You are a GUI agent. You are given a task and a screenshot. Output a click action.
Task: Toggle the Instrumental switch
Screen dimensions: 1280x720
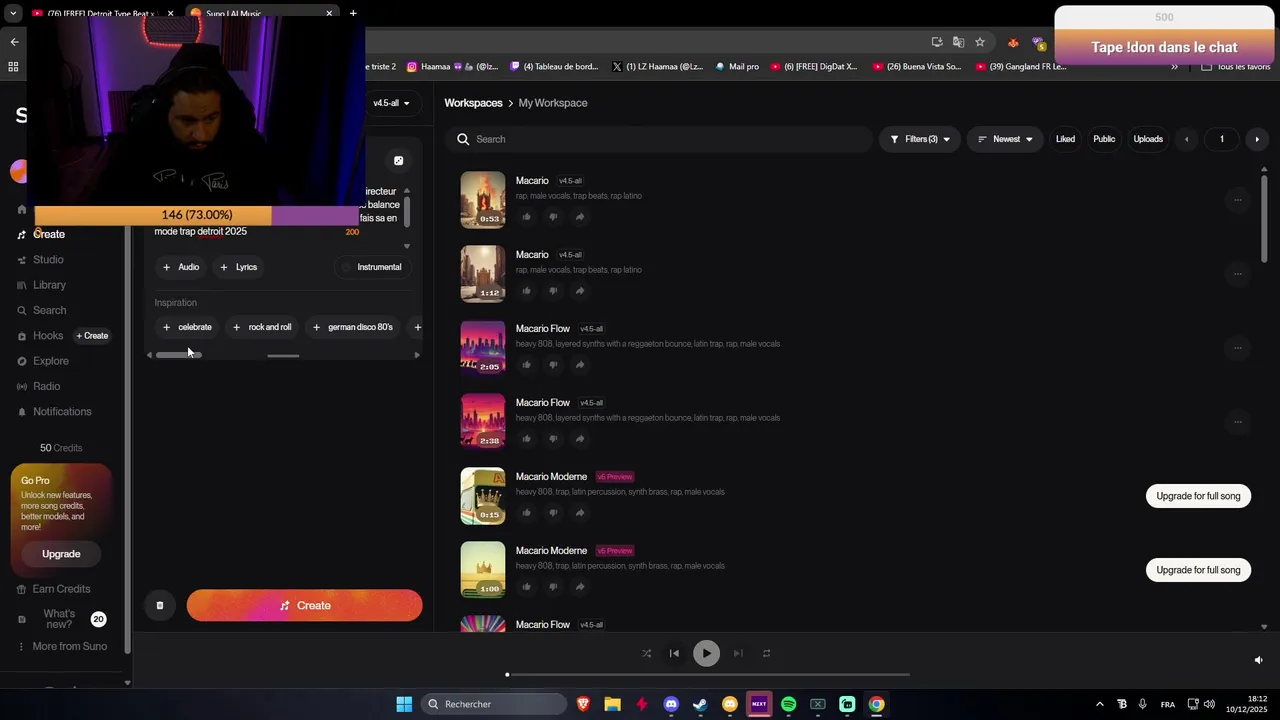(371, 267)
